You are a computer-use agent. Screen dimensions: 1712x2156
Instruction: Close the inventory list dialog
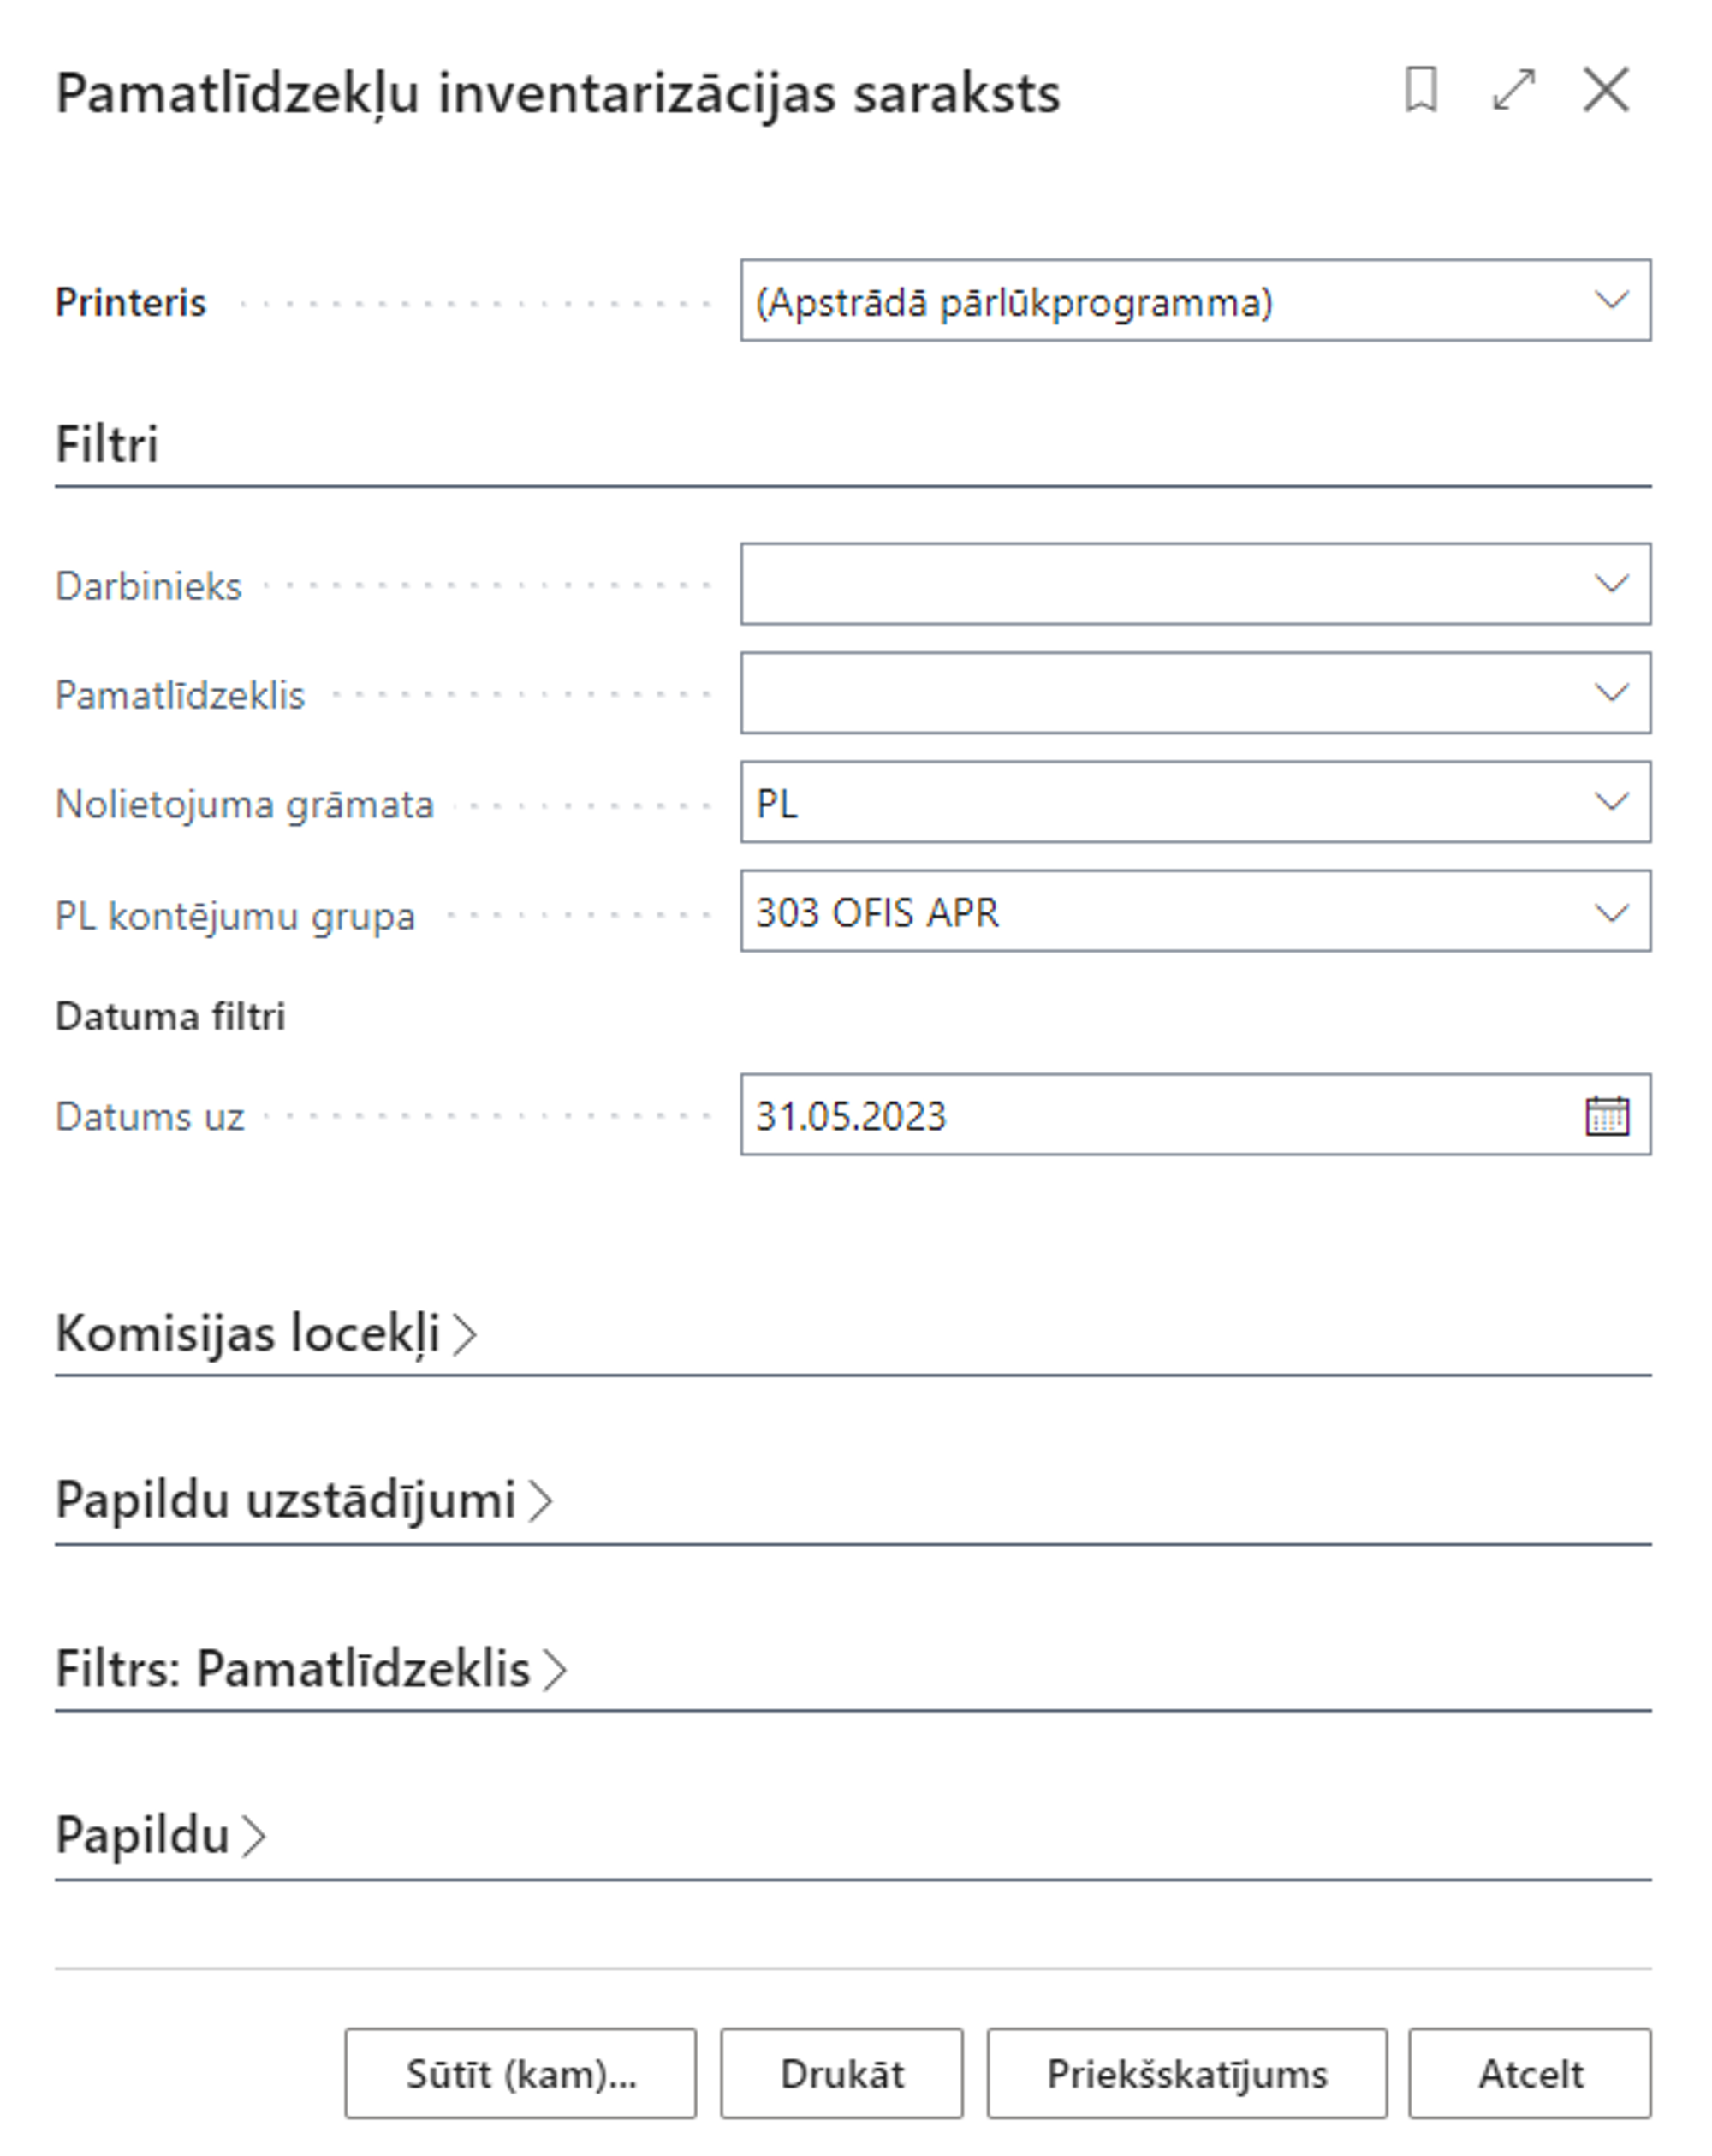coord(1606,91)
